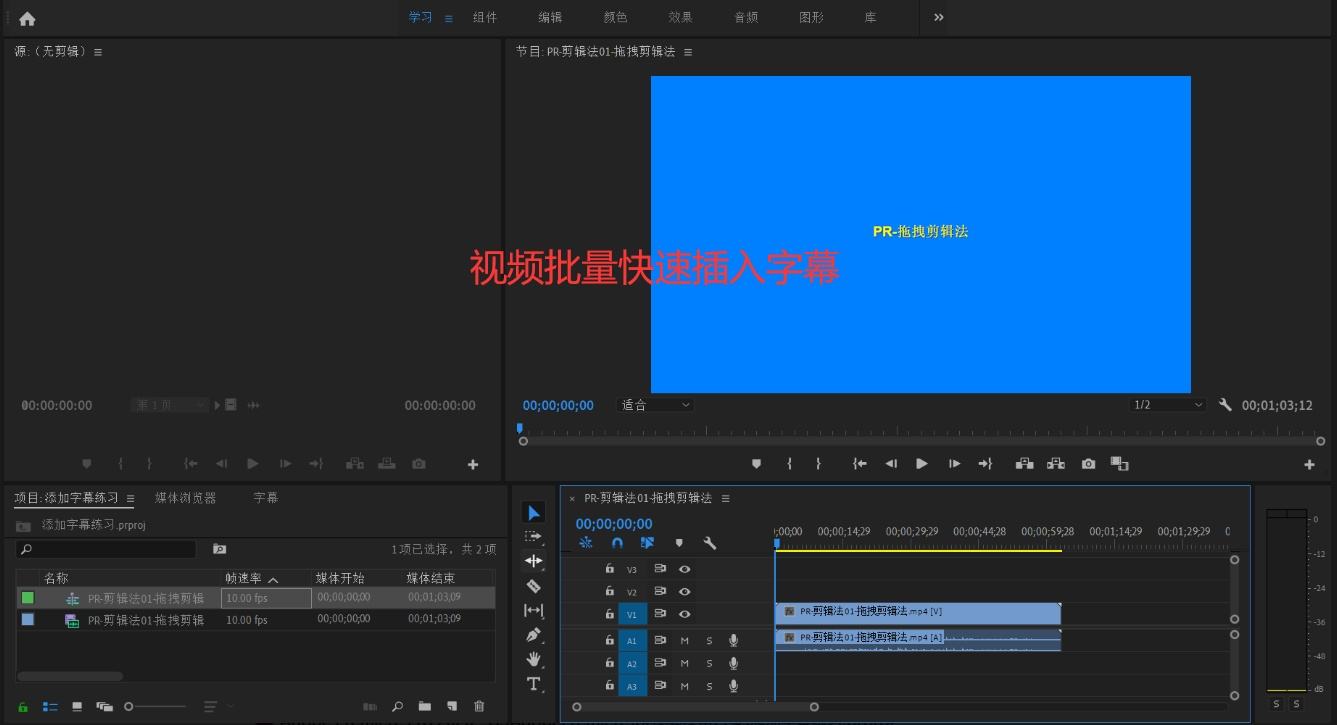Adjust project thumbnail zoom slider
This screenshot has height=725, width=1337.
click(x=155, y=707)
